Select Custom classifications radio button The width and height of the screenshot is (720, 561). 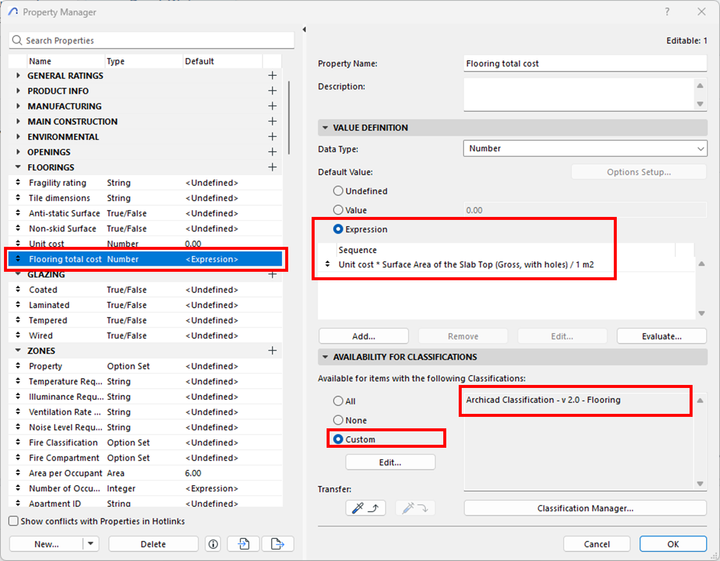coord(338,439)
